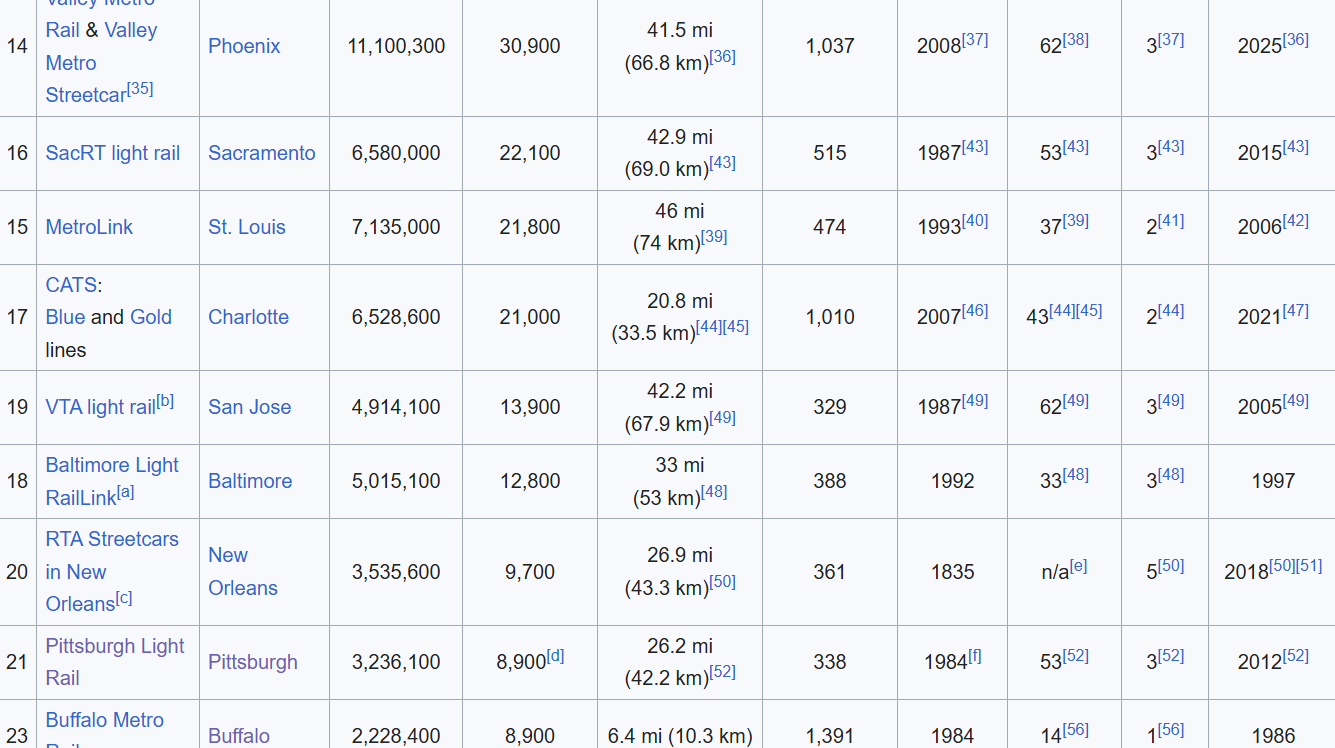
Task: Select the ridership figure 11,100,300
Action: [396, 46]
